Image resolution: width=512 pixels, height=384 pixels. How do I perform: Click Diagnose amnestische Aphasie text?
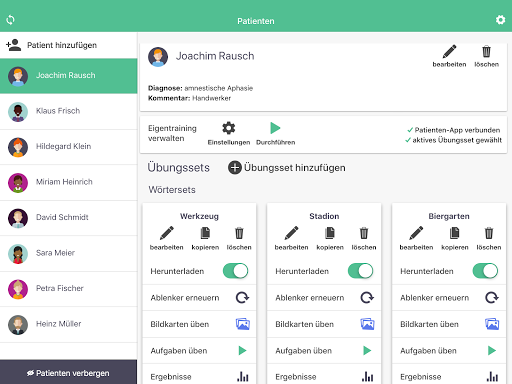(x=200, y=88)
